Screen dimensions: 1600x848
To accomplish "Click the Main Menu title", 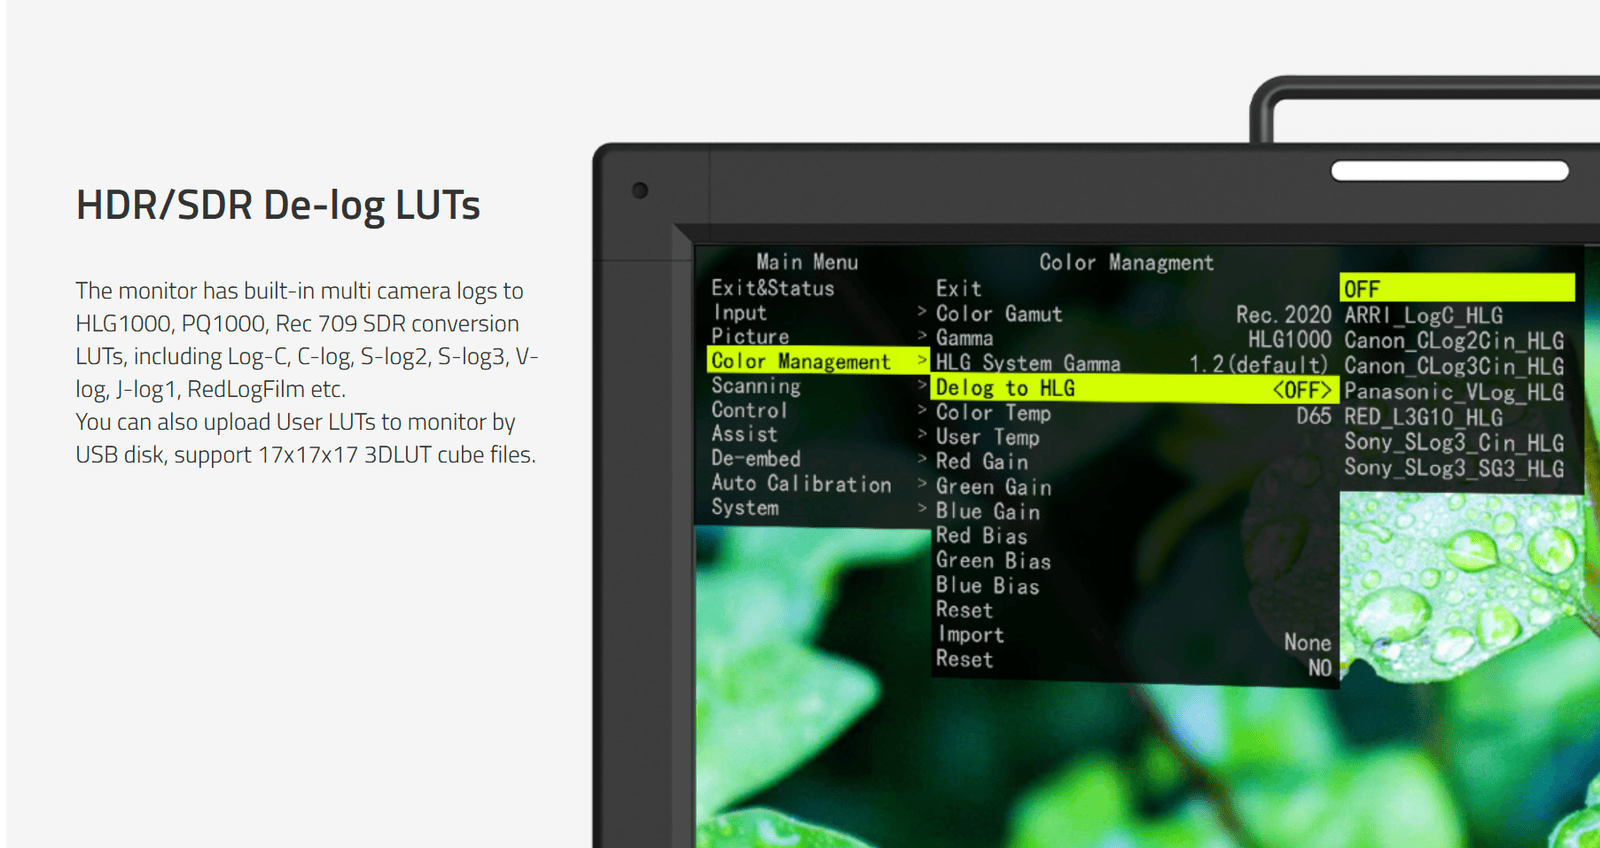I will pos(807,262).
